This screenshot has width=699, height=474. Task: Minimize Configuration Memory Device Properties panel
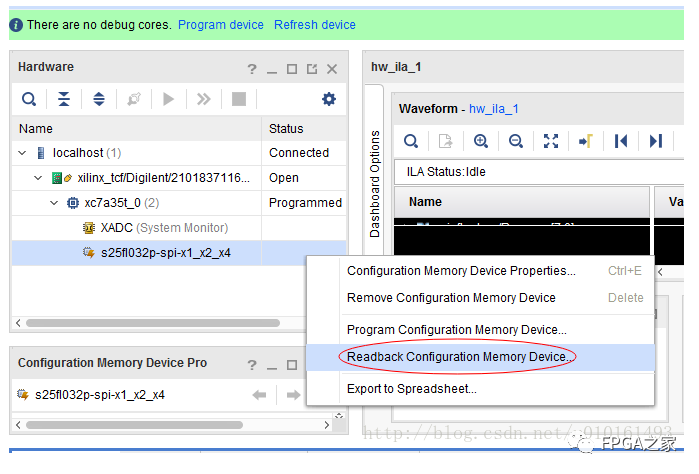(272, 367)
